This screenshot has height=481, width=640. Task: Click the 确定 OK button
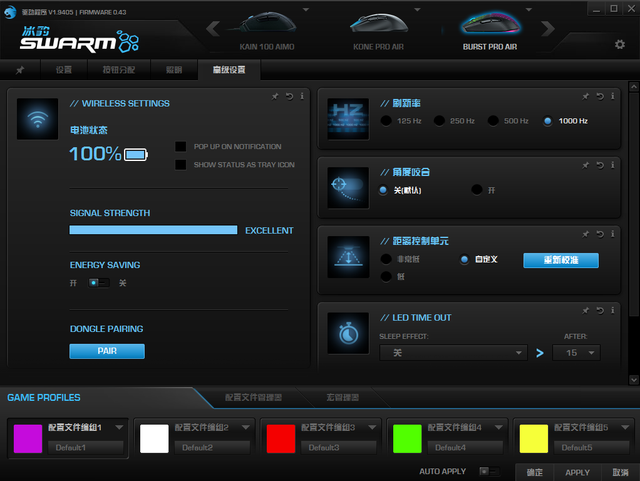point(534,472)
